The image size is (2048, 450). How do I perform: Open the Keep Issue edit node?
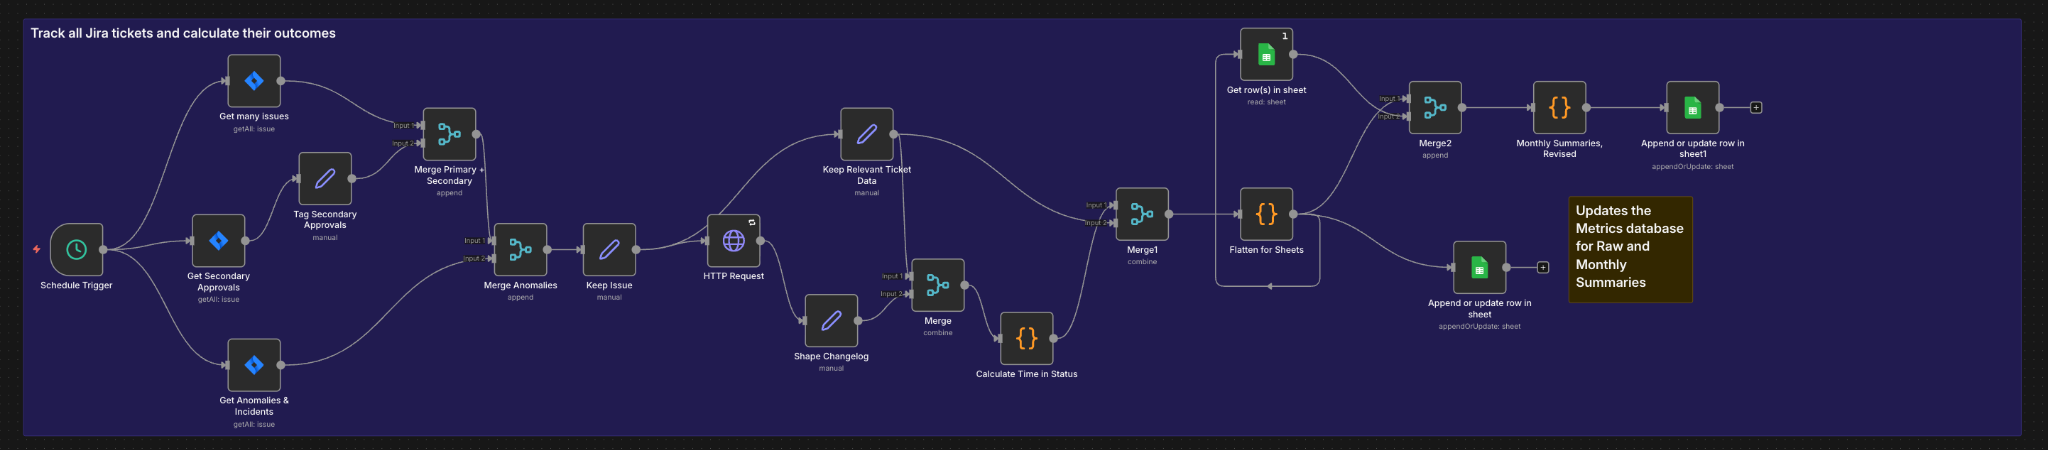[x=609, y=249]
